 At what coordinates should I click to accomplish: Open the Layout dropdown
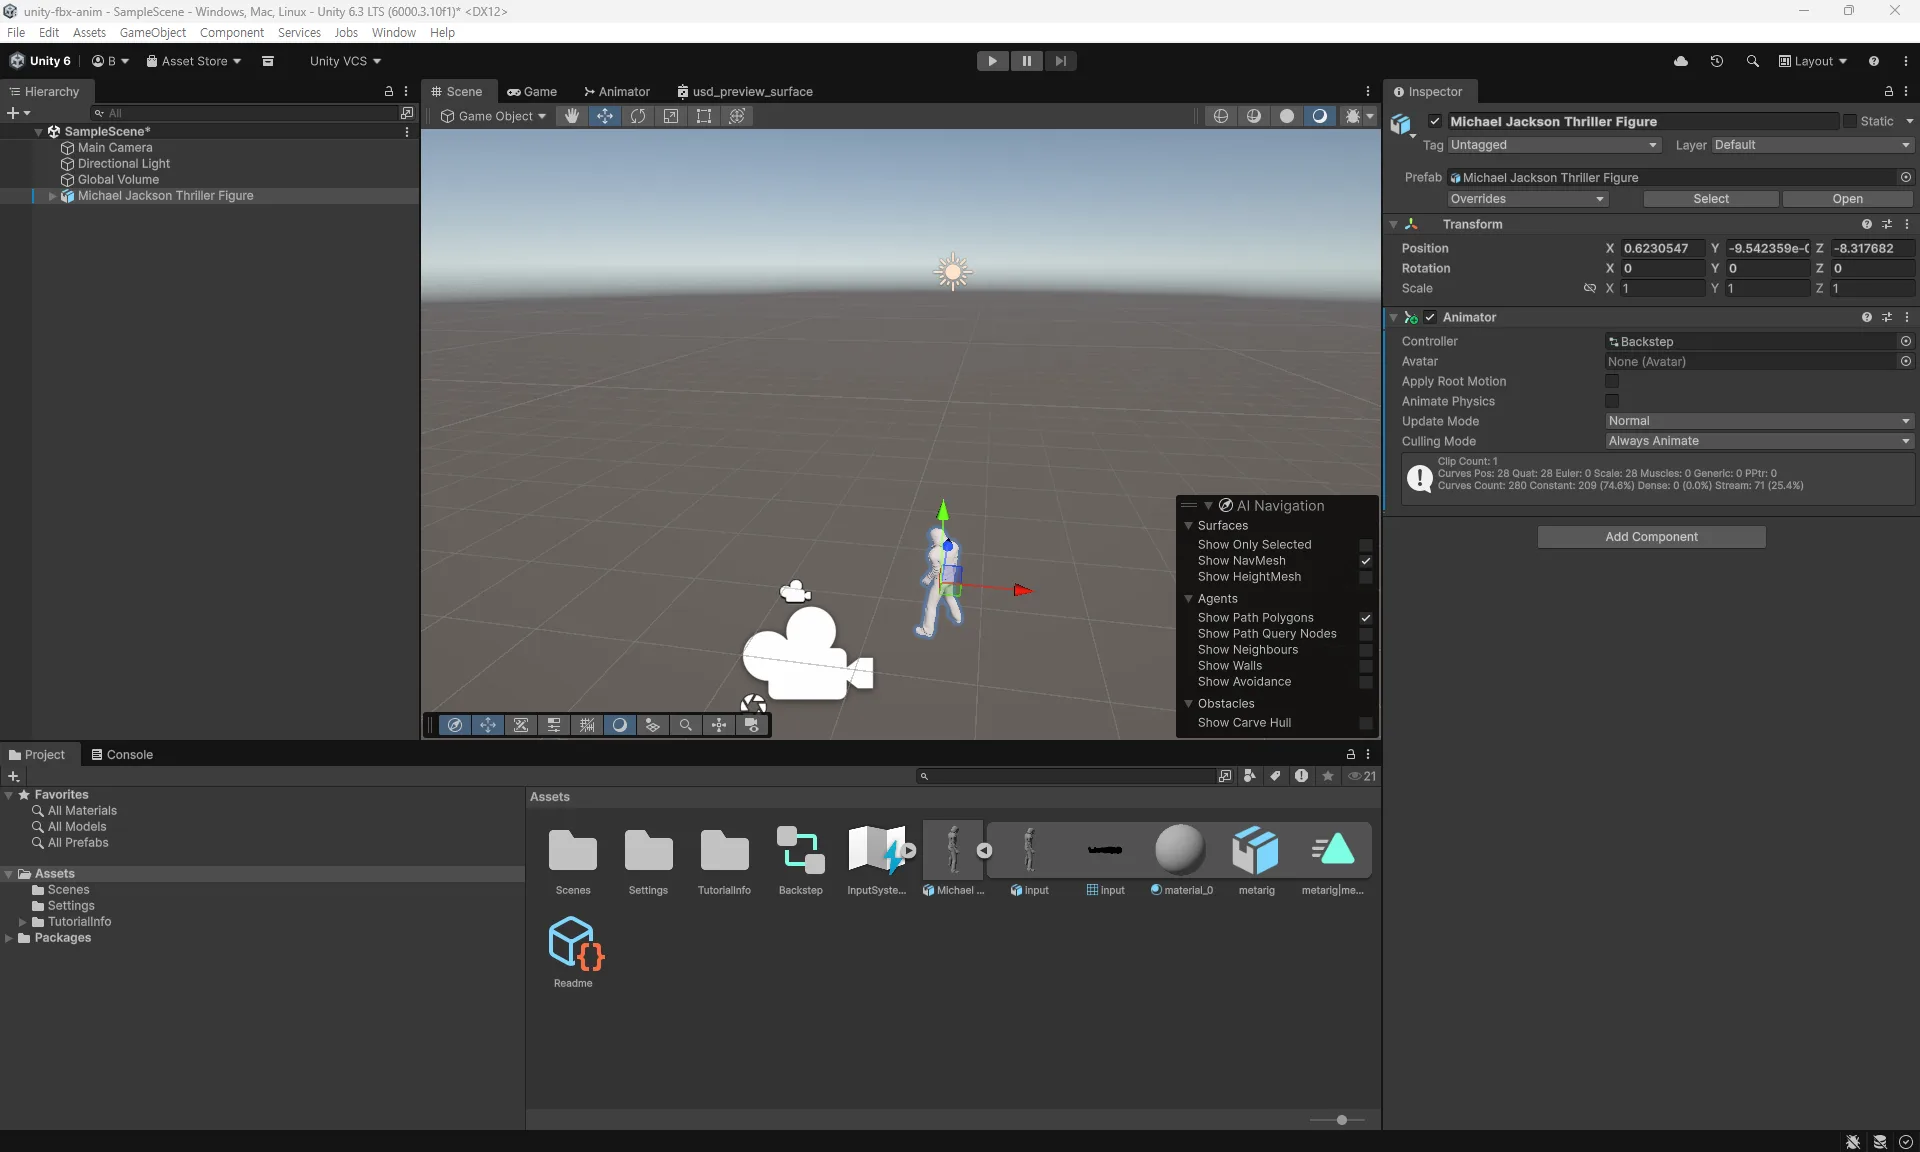[x=1813, y=61]
